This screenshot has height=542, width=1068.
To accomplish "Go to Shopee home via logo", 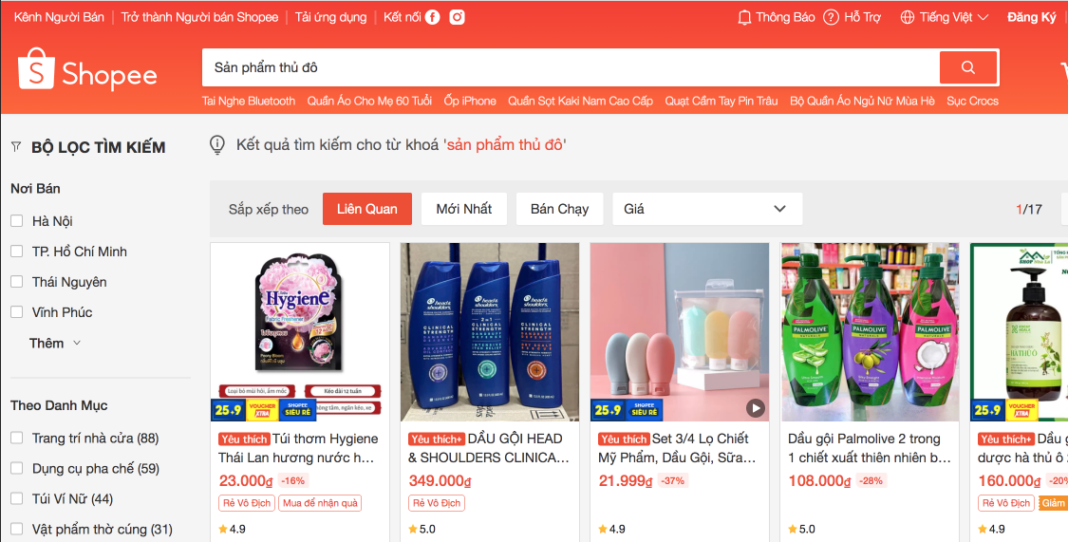I will [x=88, y=70].
